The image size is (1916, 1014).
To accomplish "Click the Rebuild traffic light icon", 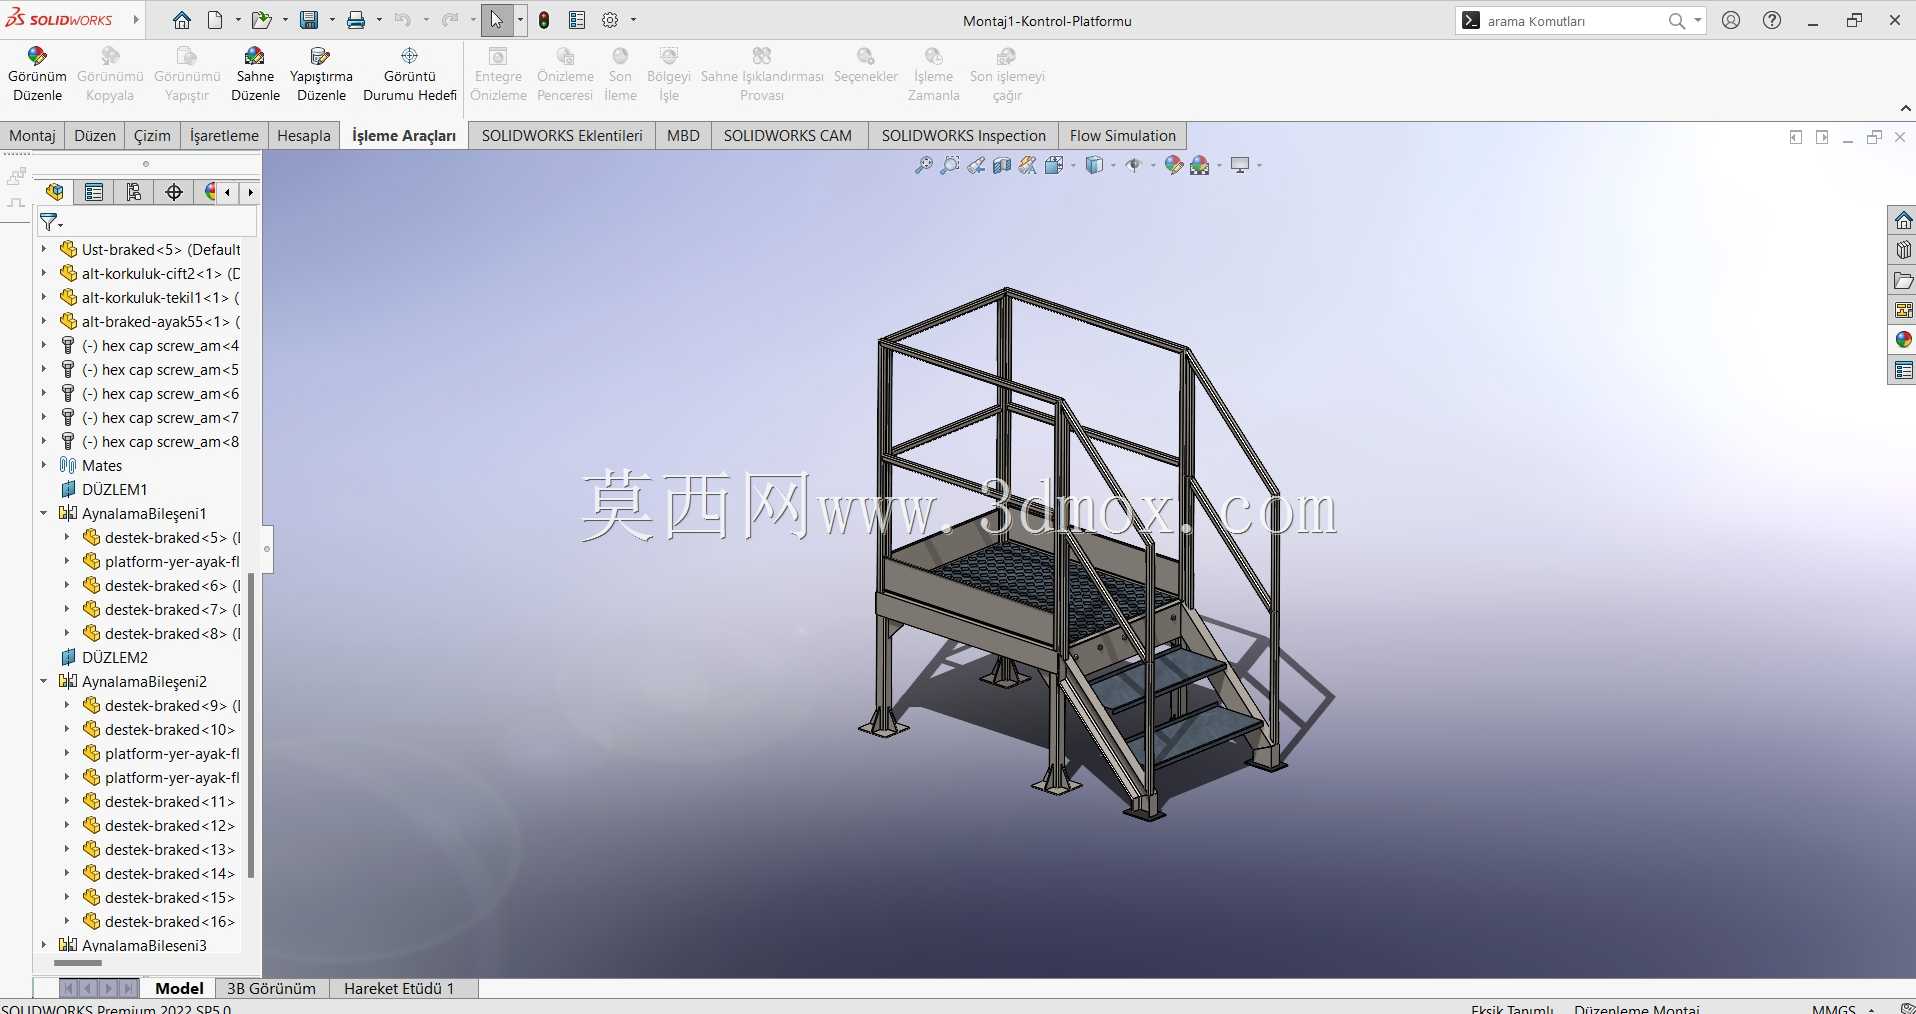I will (x=544, y=20).
